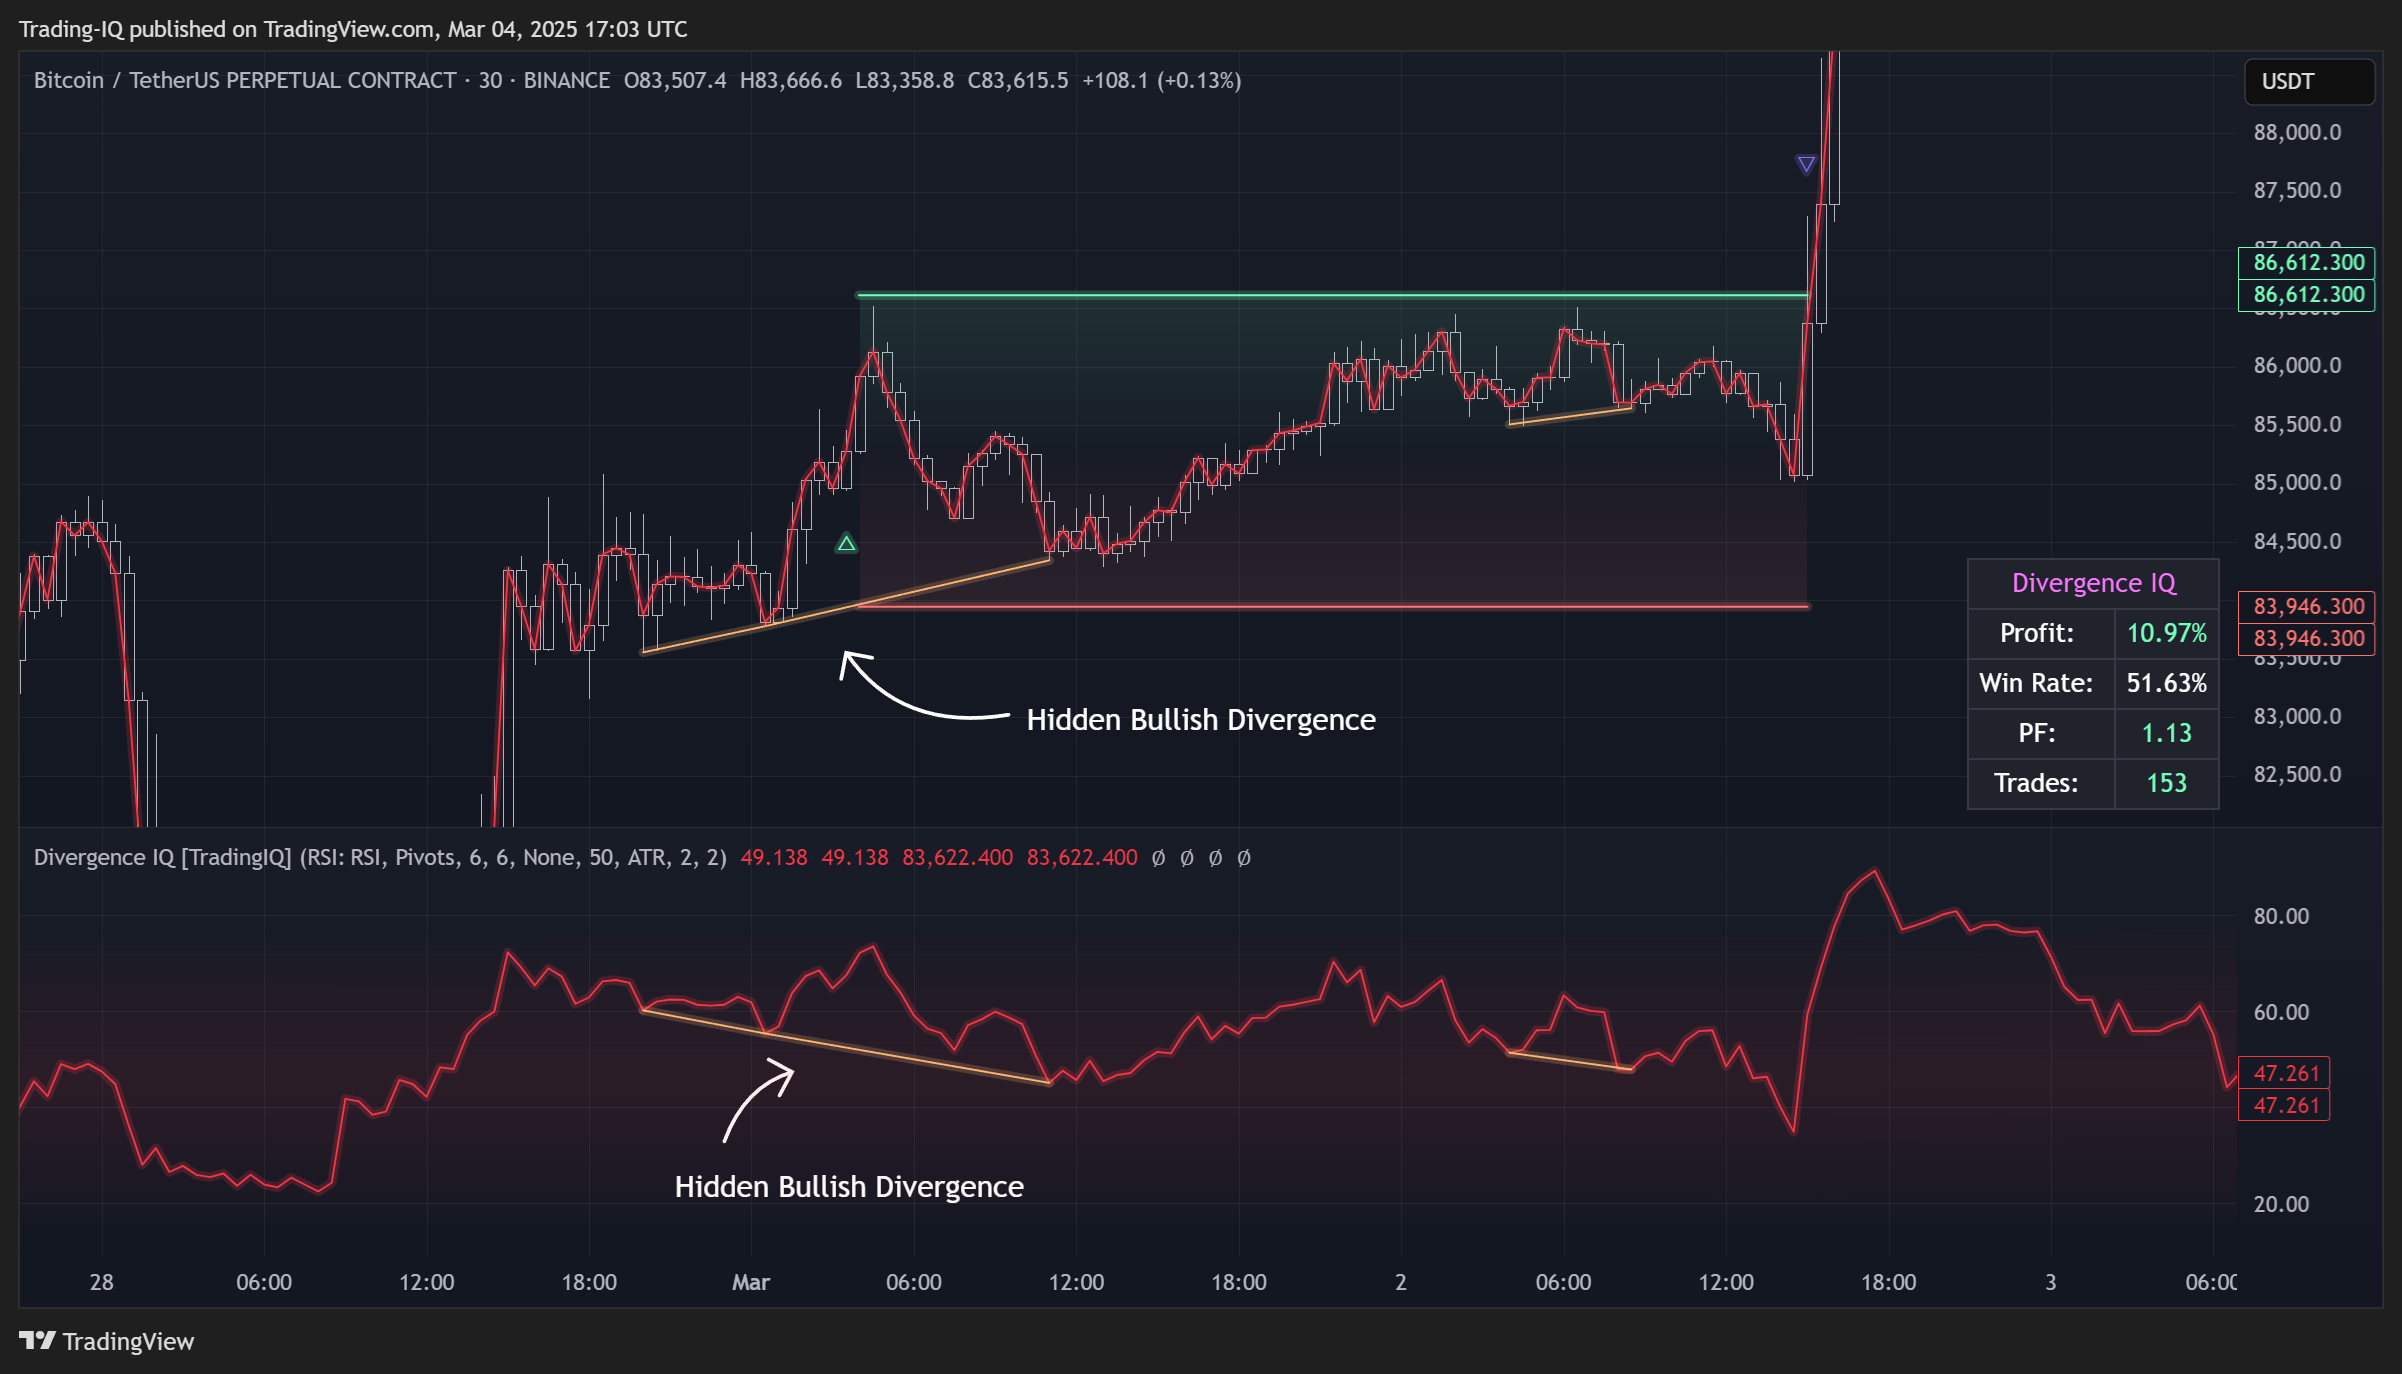2402x1374 pixels.
Task: Click the BINANCE exchange label in legend
Action: [566, 80]
